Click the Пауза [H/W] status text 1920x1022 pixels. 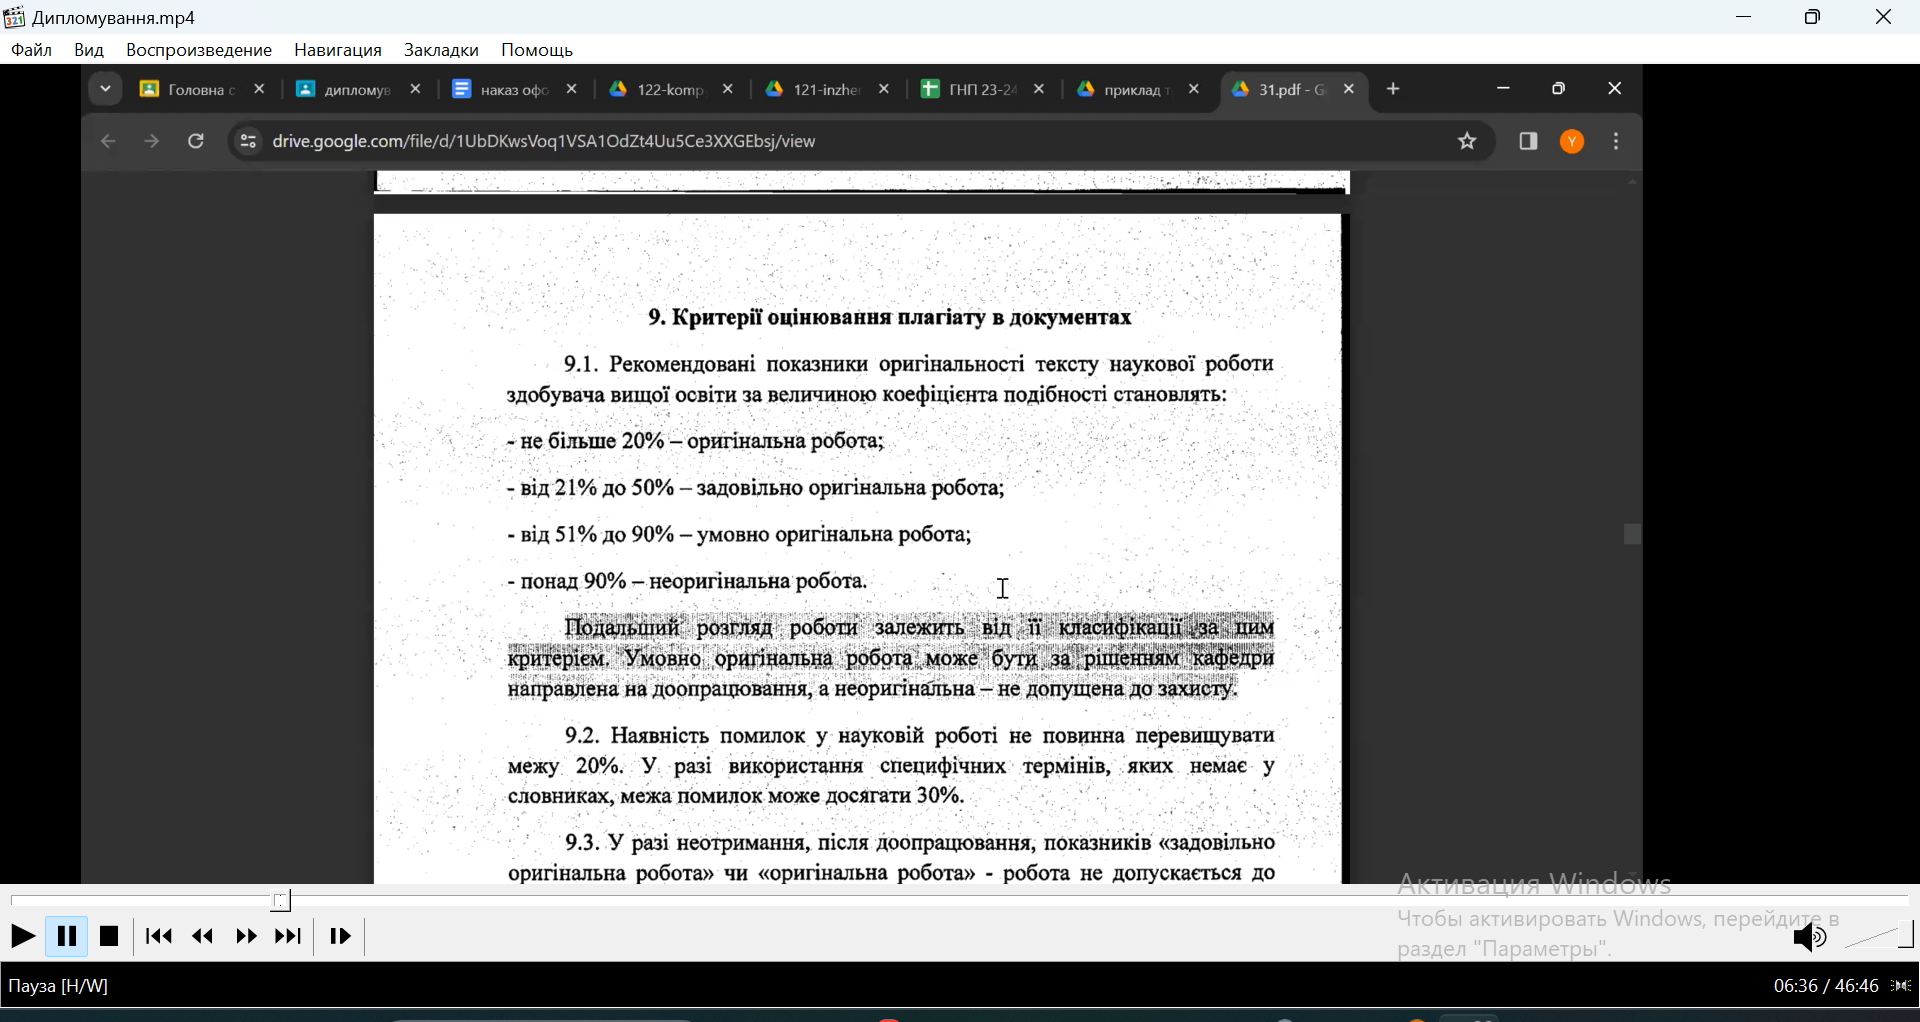coord(58,987)
